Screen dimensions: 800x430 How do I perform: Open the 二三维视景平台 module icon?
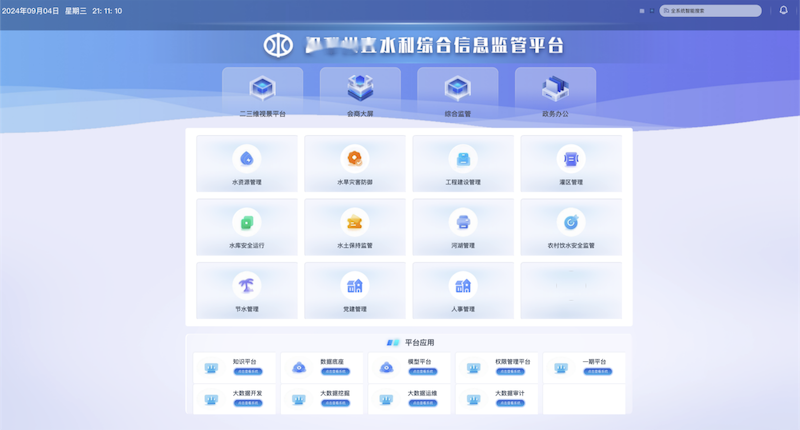click(262, 88)
